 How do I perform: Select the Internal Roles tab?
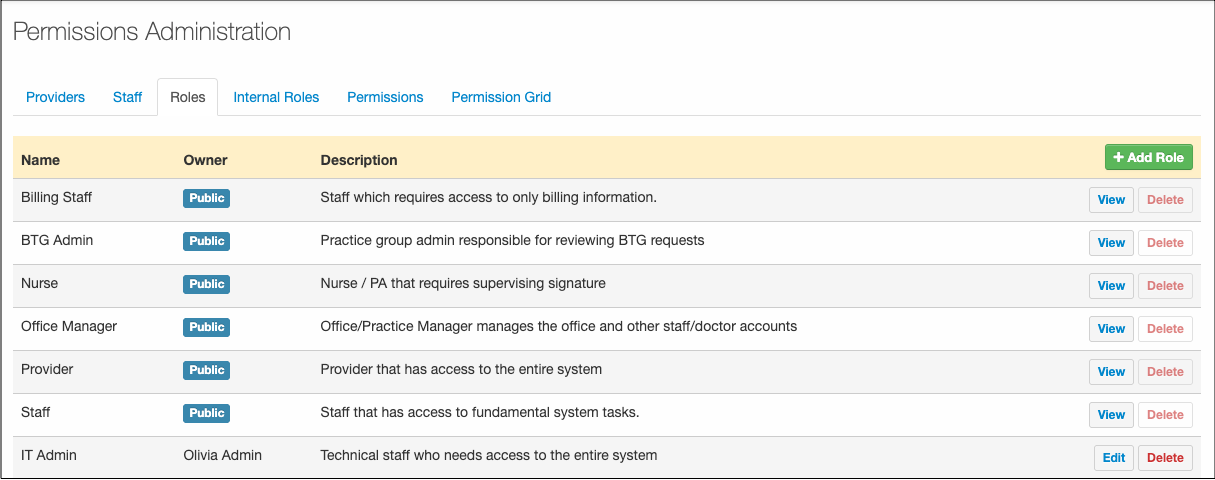click(x=276, y=97)
